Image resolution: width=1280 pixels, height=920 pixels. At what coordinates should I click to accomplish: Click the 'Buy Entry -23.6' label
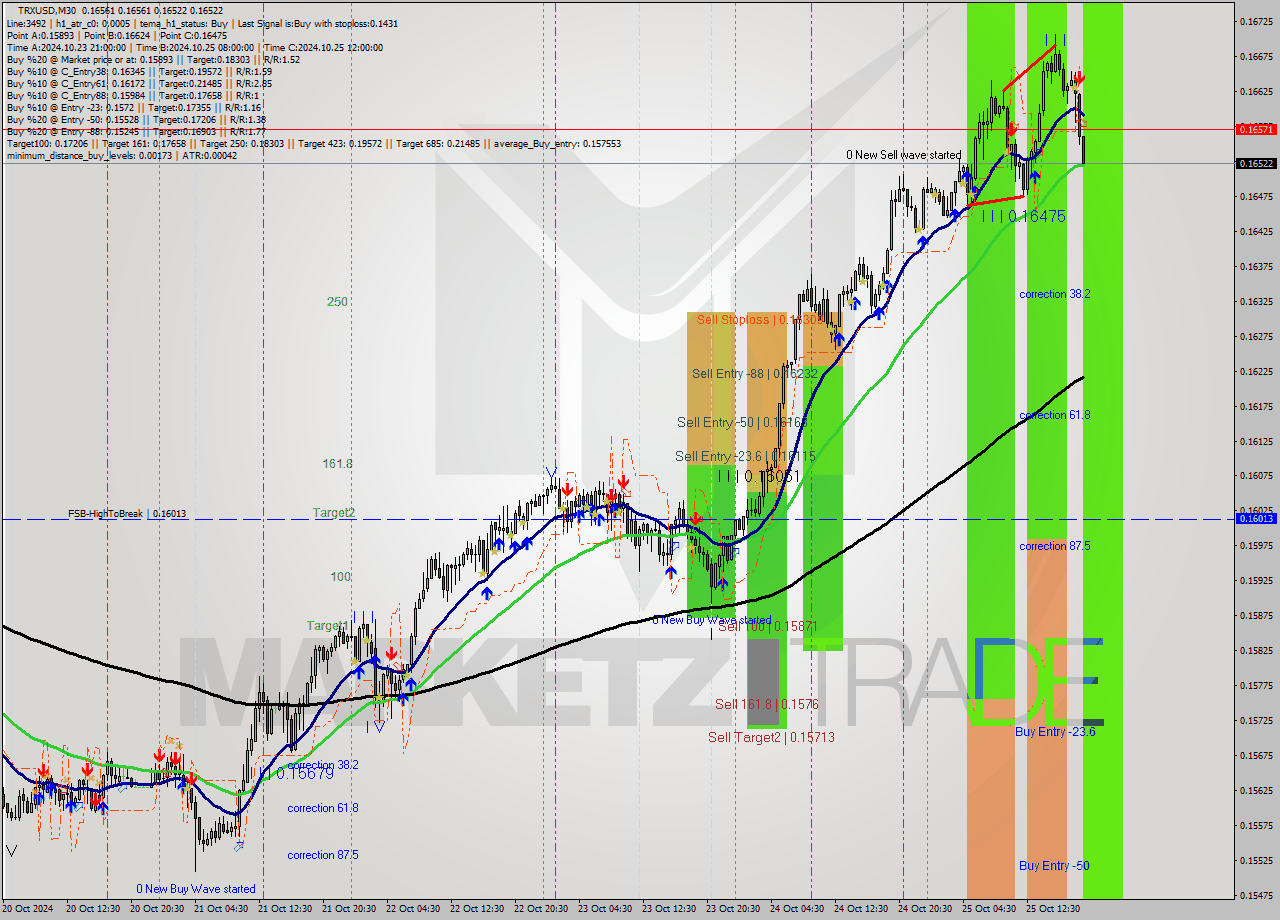pyautogui.click(x=1055, y=732)
